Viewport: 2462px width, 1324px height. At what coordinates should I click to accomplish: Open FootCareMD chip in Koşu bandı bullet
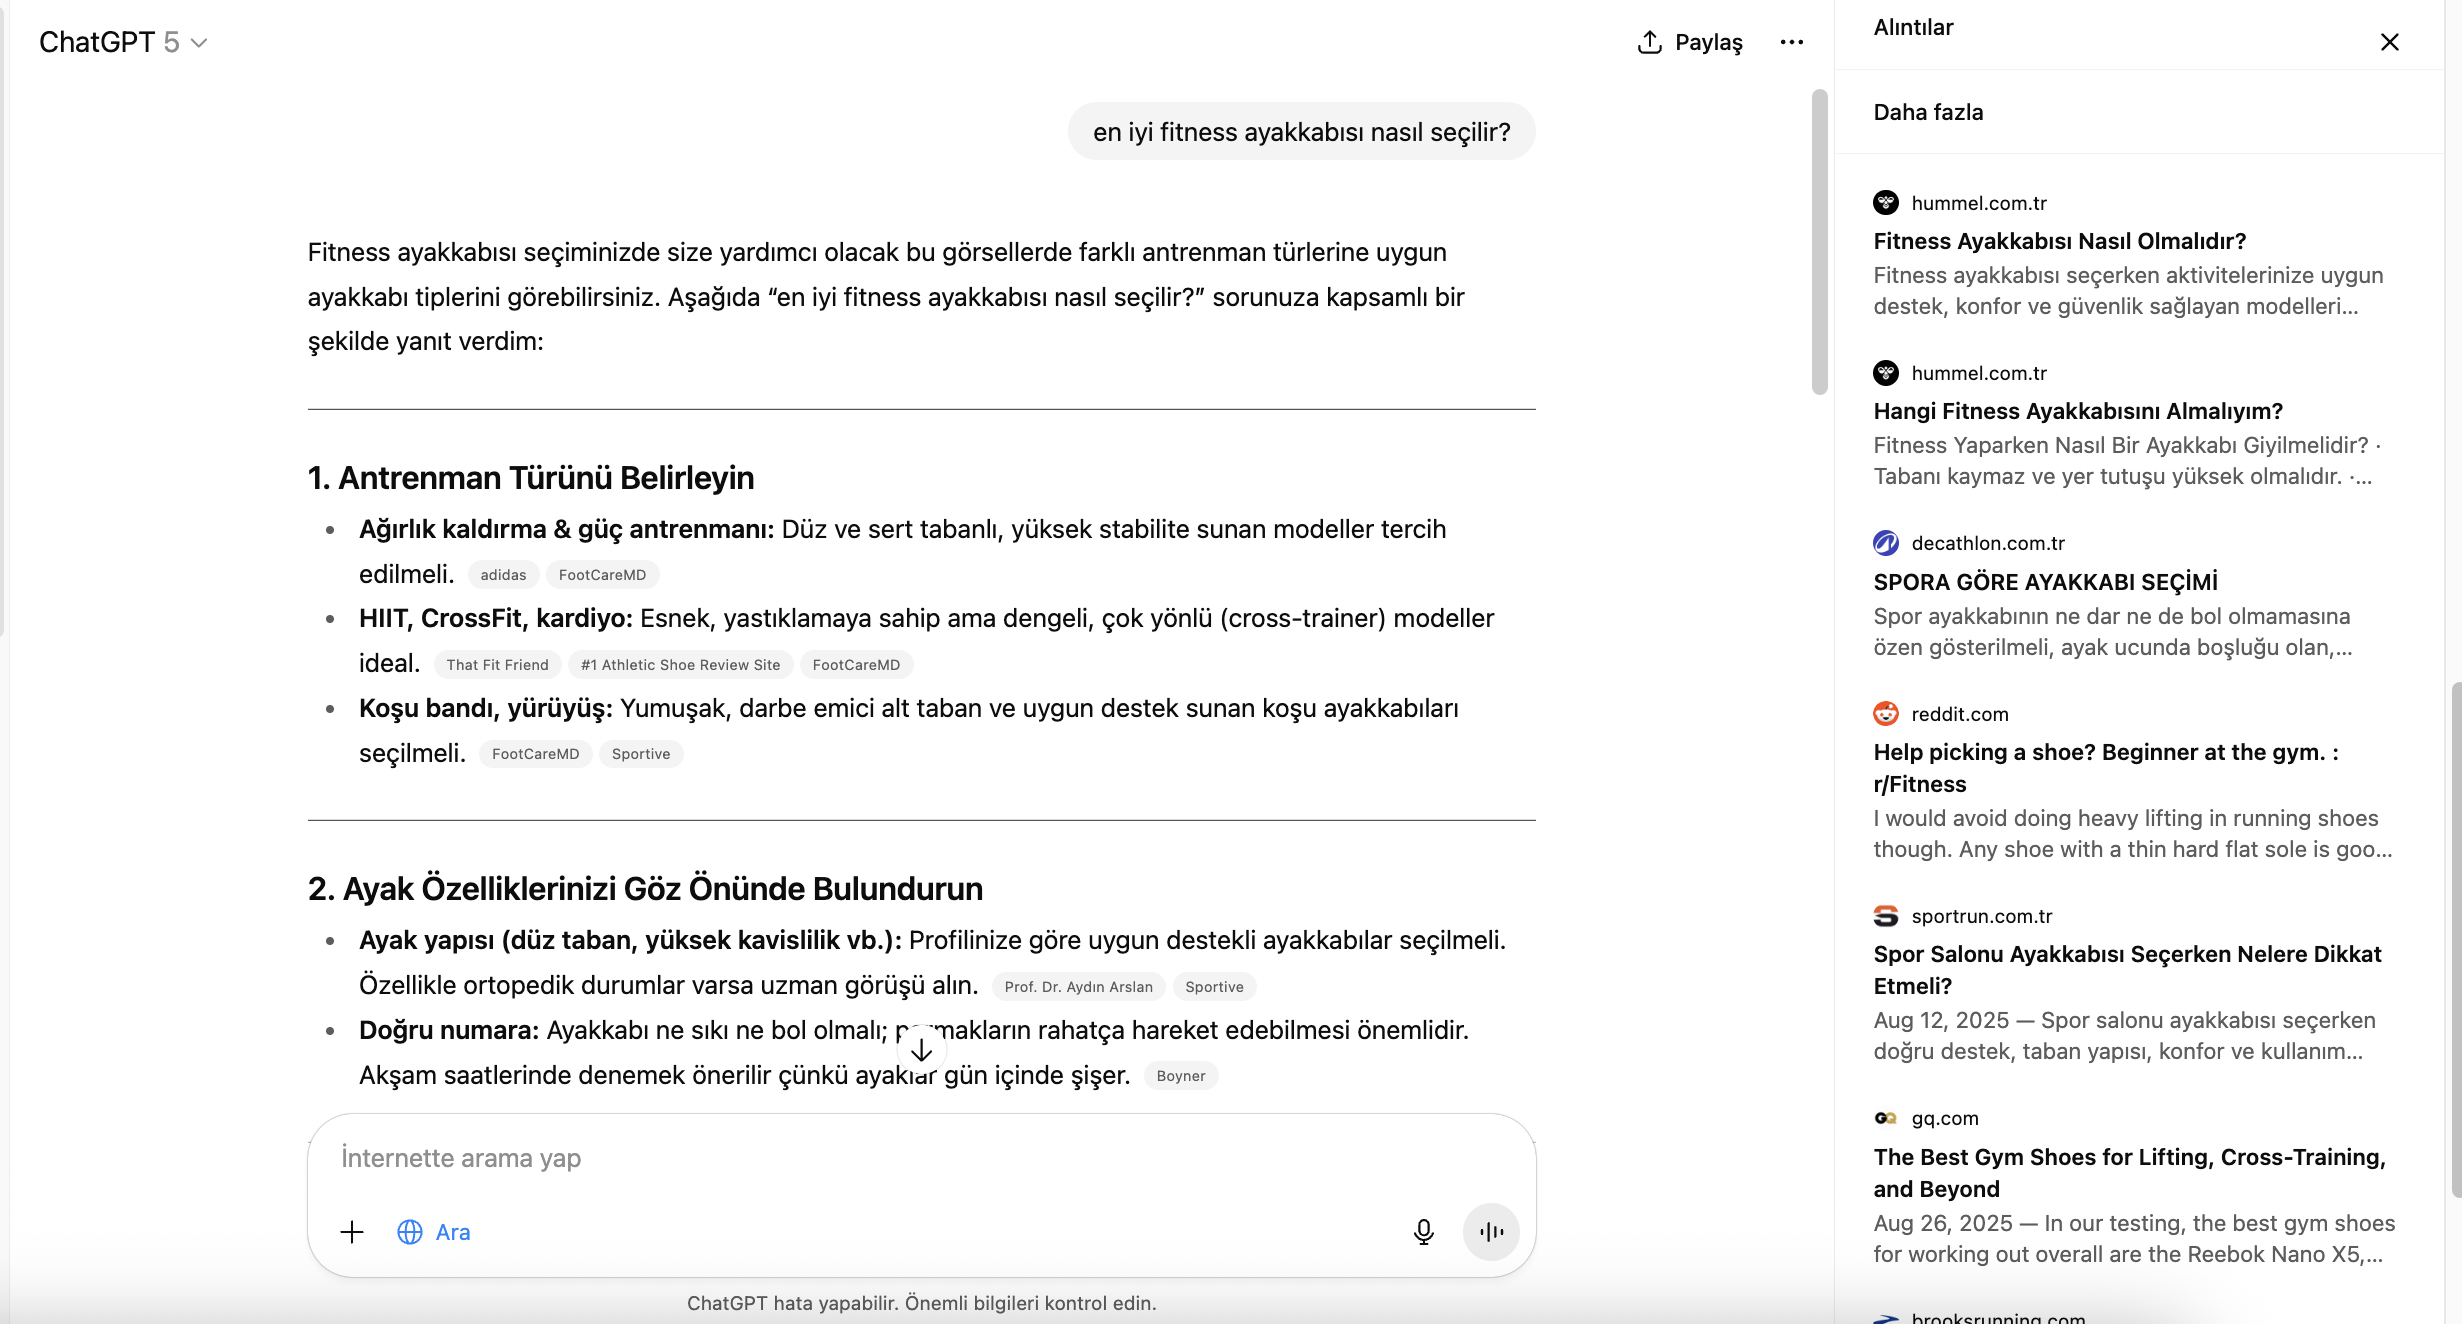[x=535, y=754]
